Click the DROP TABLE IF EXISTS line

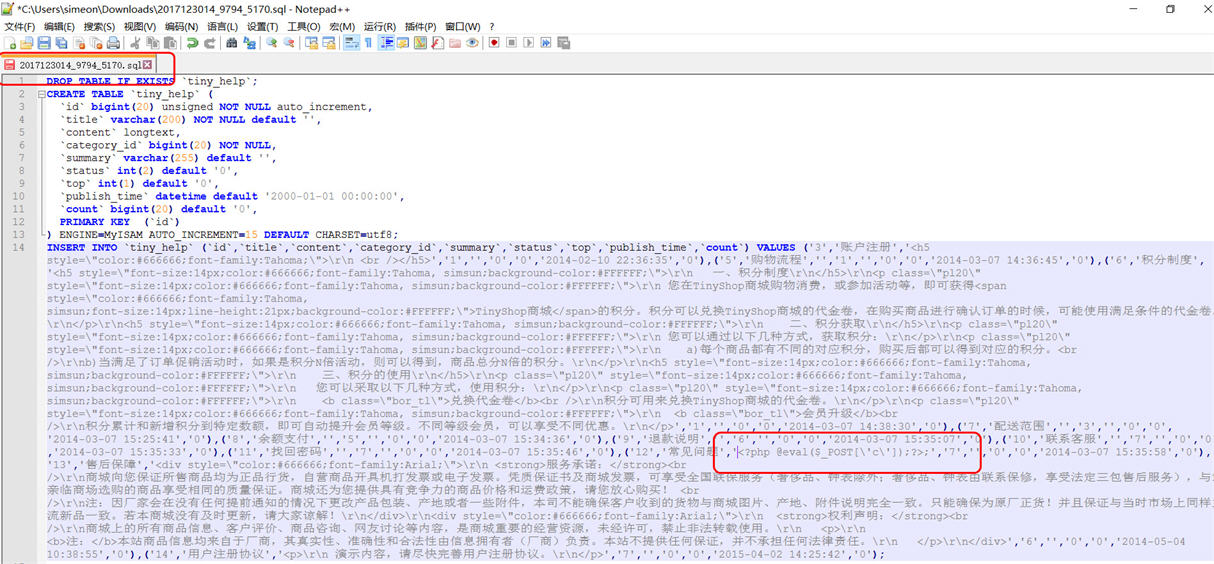click(152, 81)
